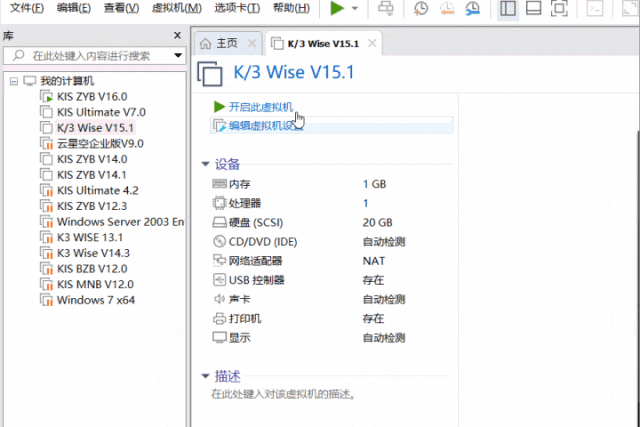Take a snapshot with the clock-plus icon
640x427 pixels.
[421, 8]
